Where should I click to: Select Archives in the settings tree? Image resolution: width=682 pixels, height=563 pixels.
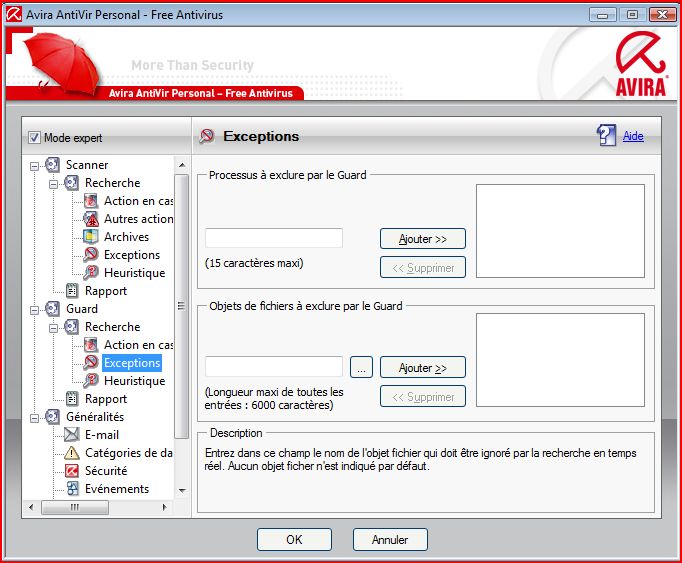pos(126,237)
